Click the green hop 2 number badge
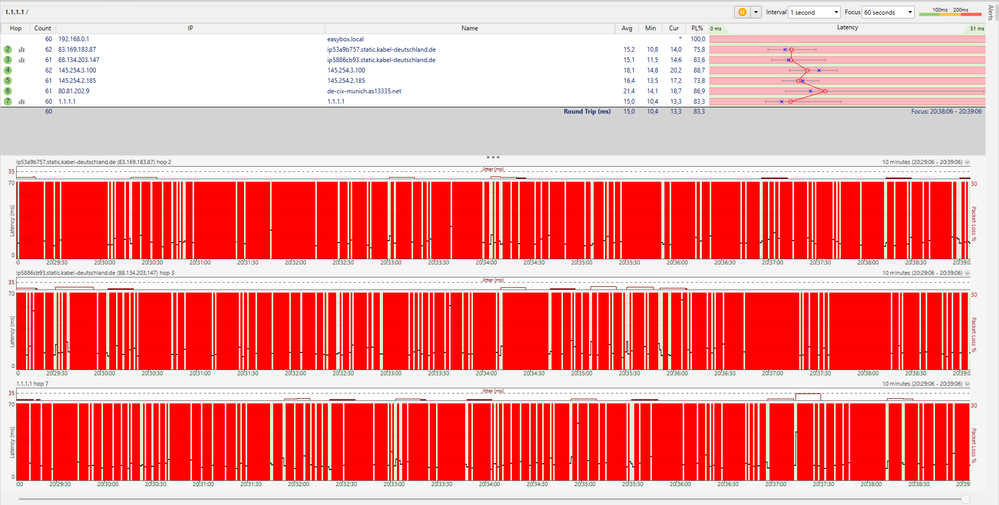Viewport: 999px width, 505px height. (x=8, y=49)
